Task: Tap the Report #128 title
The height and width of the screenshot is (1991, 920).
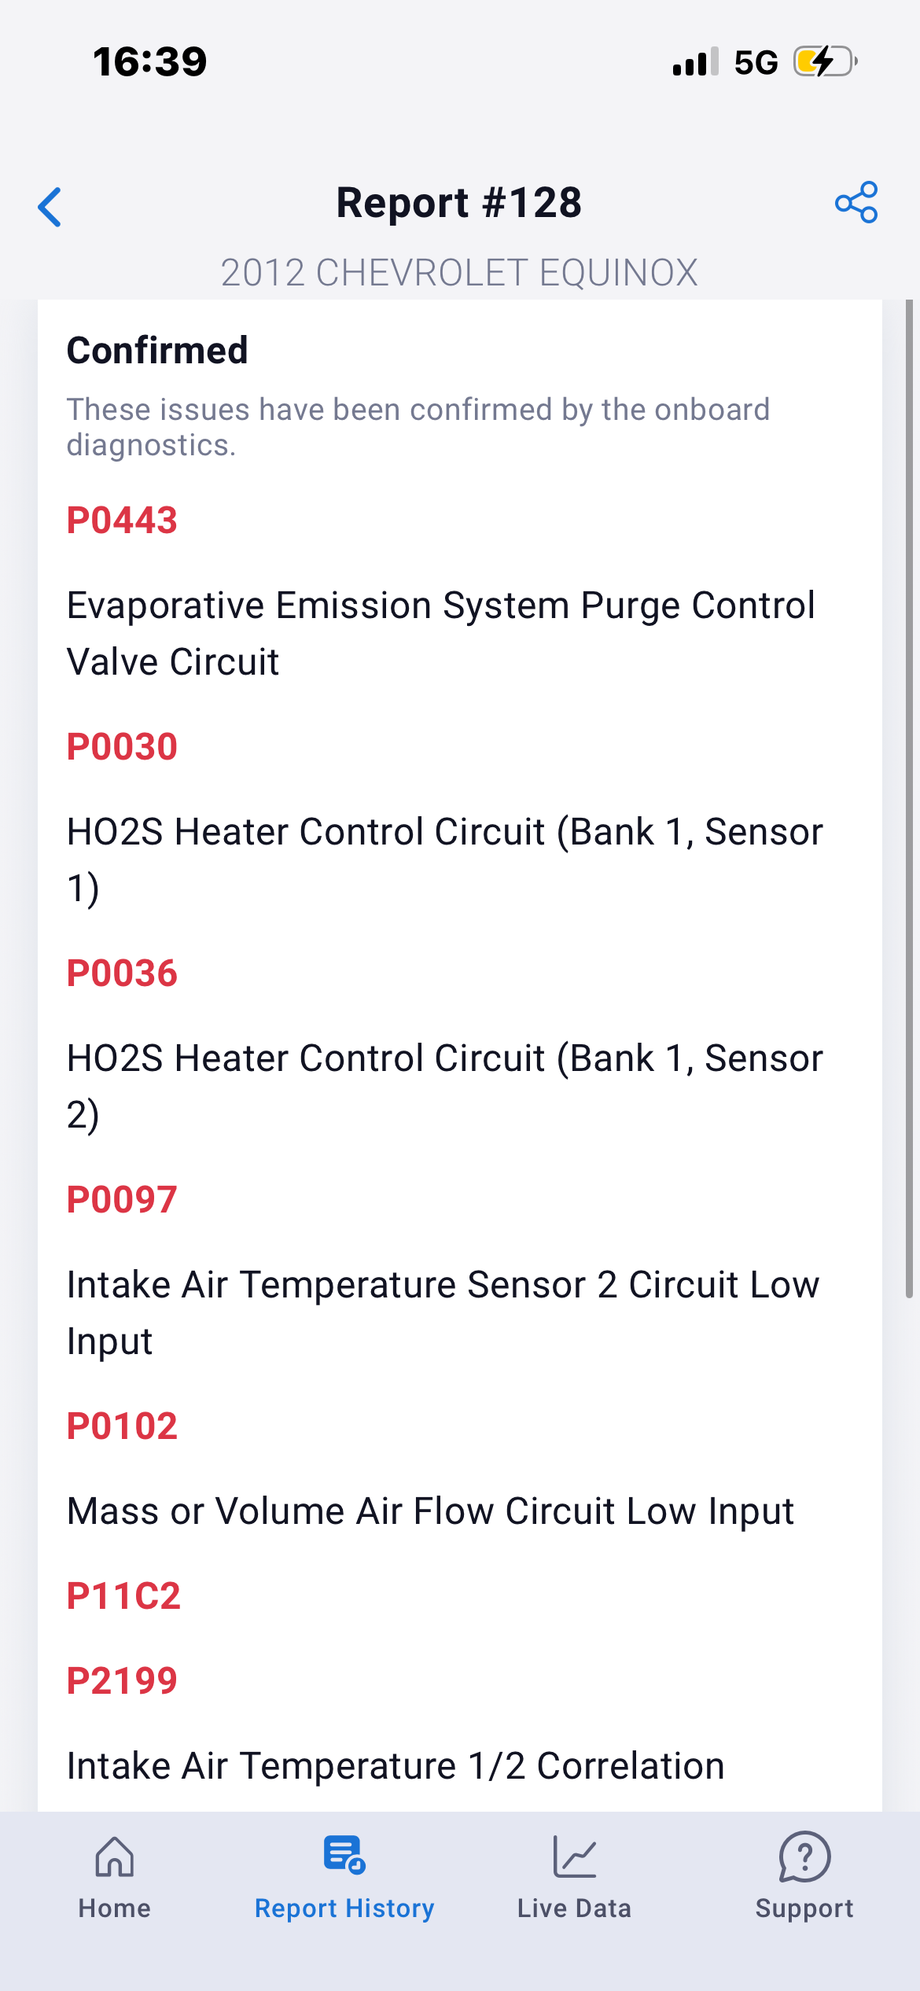Action: point(459,203)
